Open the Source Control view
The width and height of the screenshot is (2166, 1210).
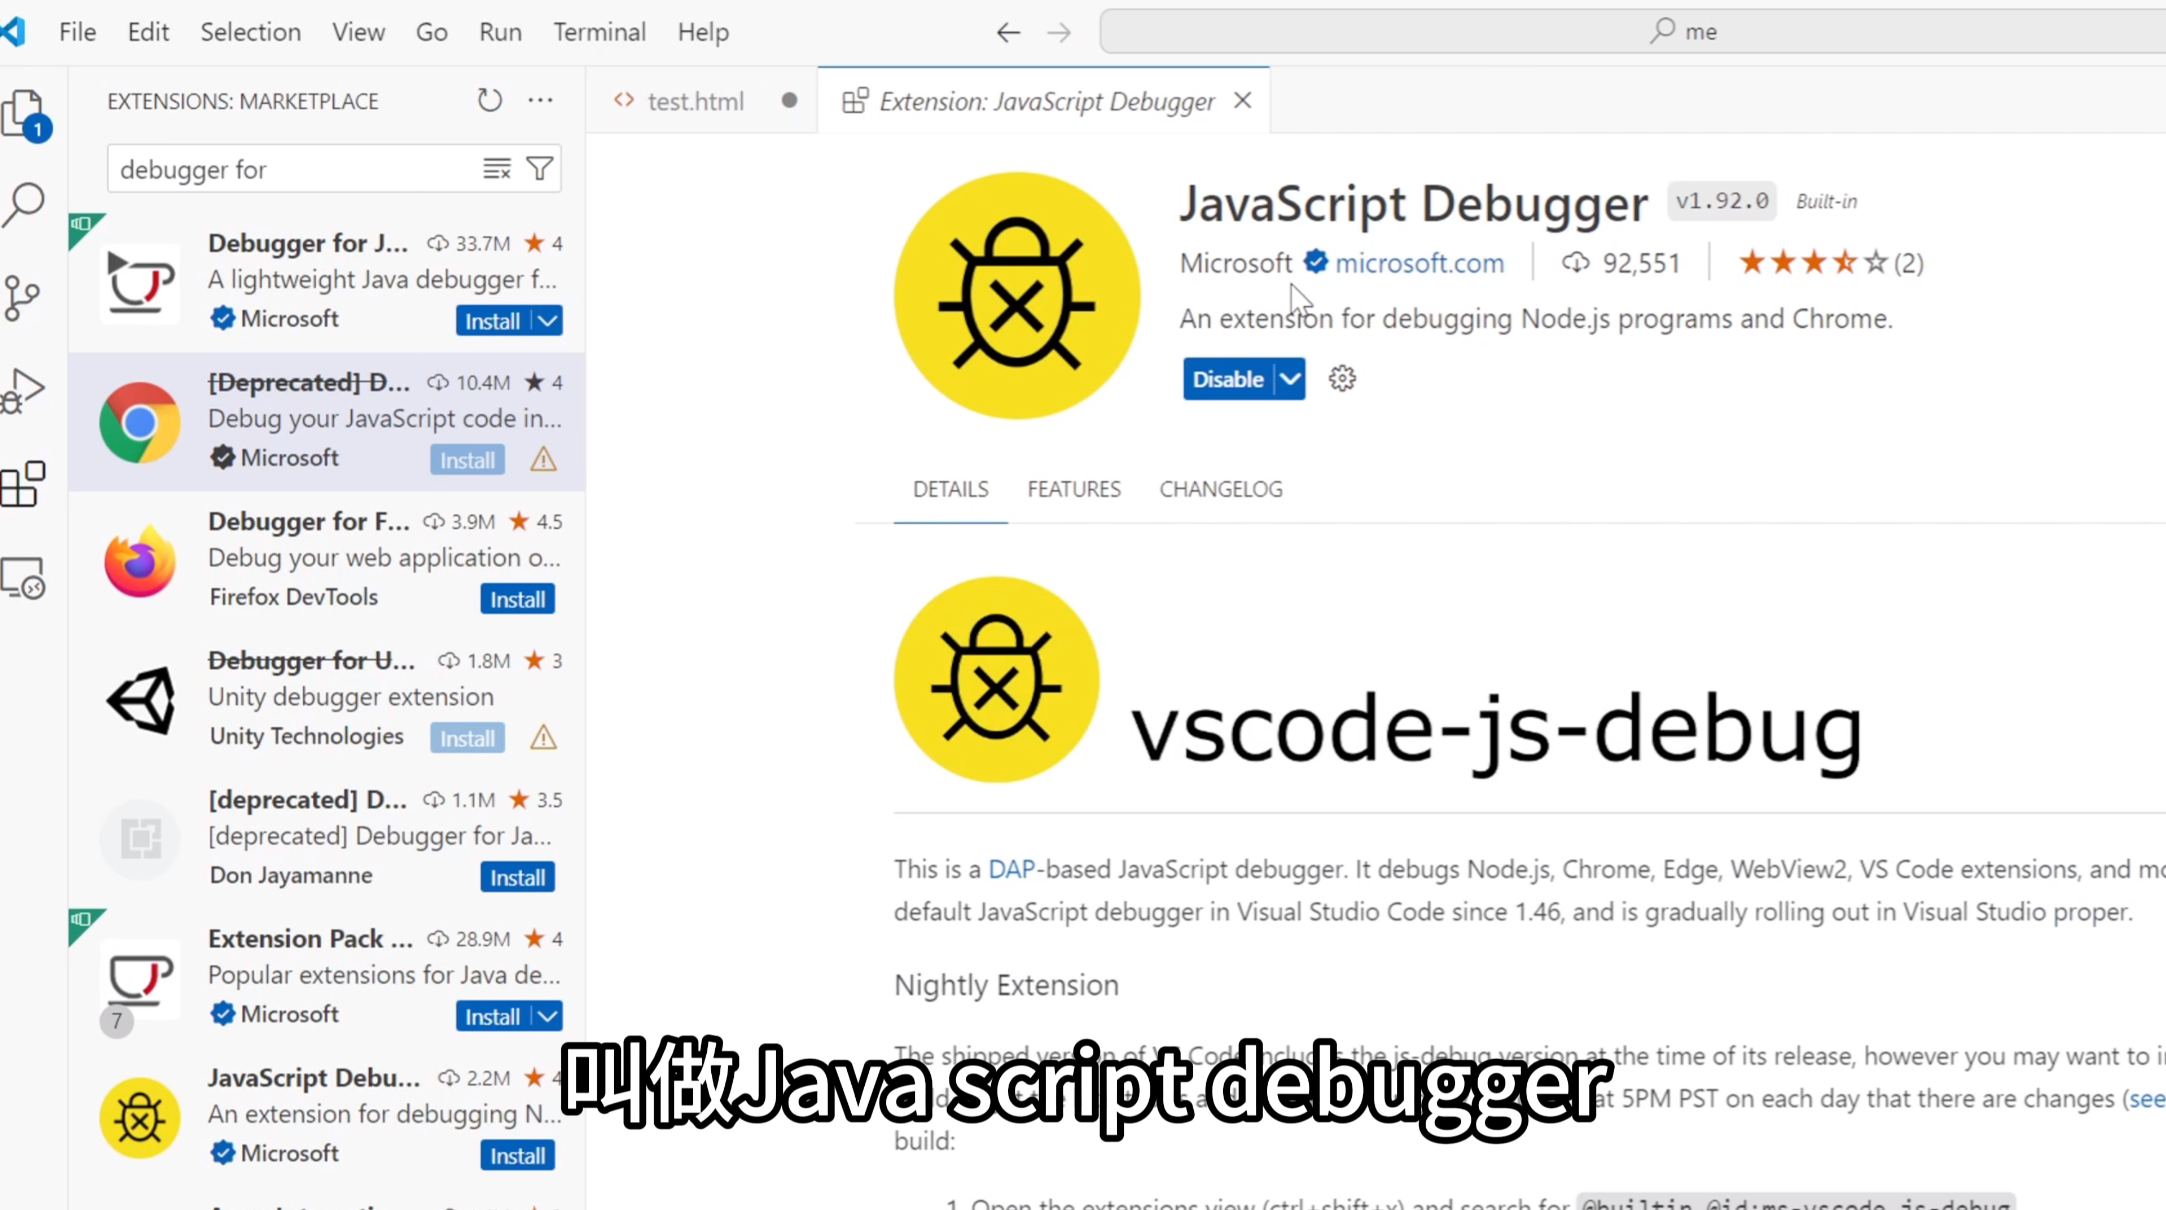click(22, 297)
